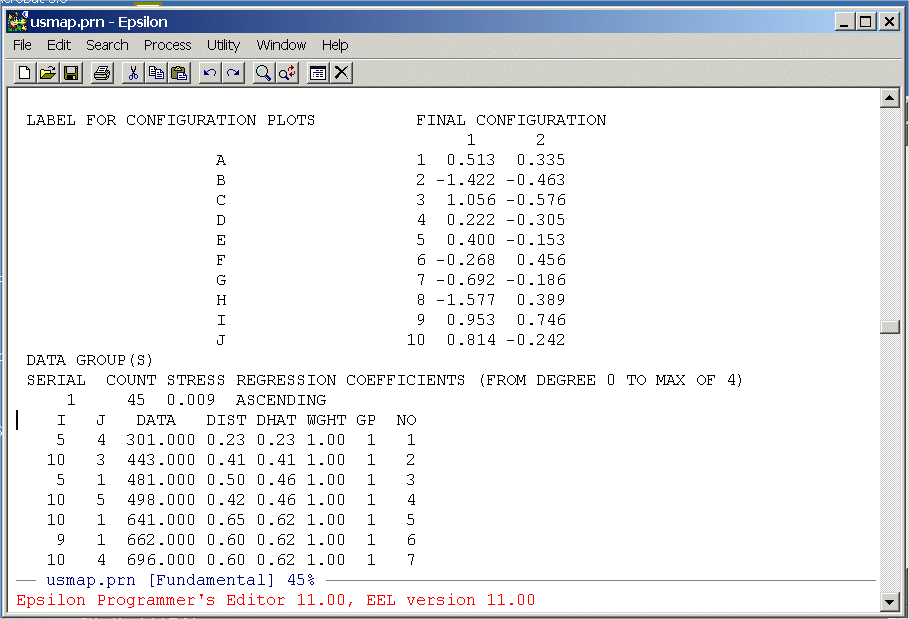Viewport: 909px width, 619px height.
Task: Click the vertical scrollbar thumb
Action: [x=888, y=327]
